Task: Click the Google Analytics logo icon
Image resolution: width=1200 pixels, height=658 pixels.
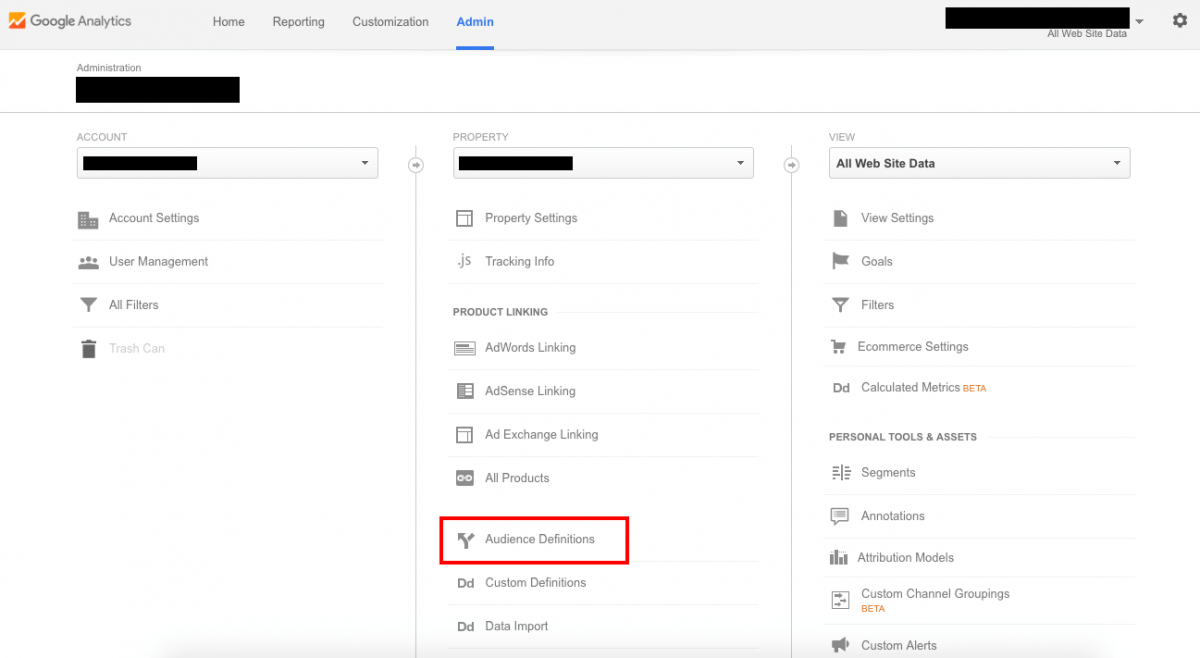Action: (17, 21)
